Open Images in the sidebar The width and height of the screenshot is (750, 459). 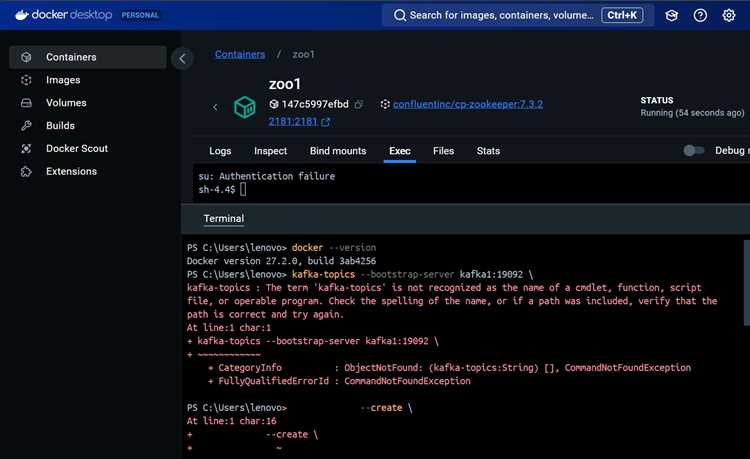click(88, 80)
